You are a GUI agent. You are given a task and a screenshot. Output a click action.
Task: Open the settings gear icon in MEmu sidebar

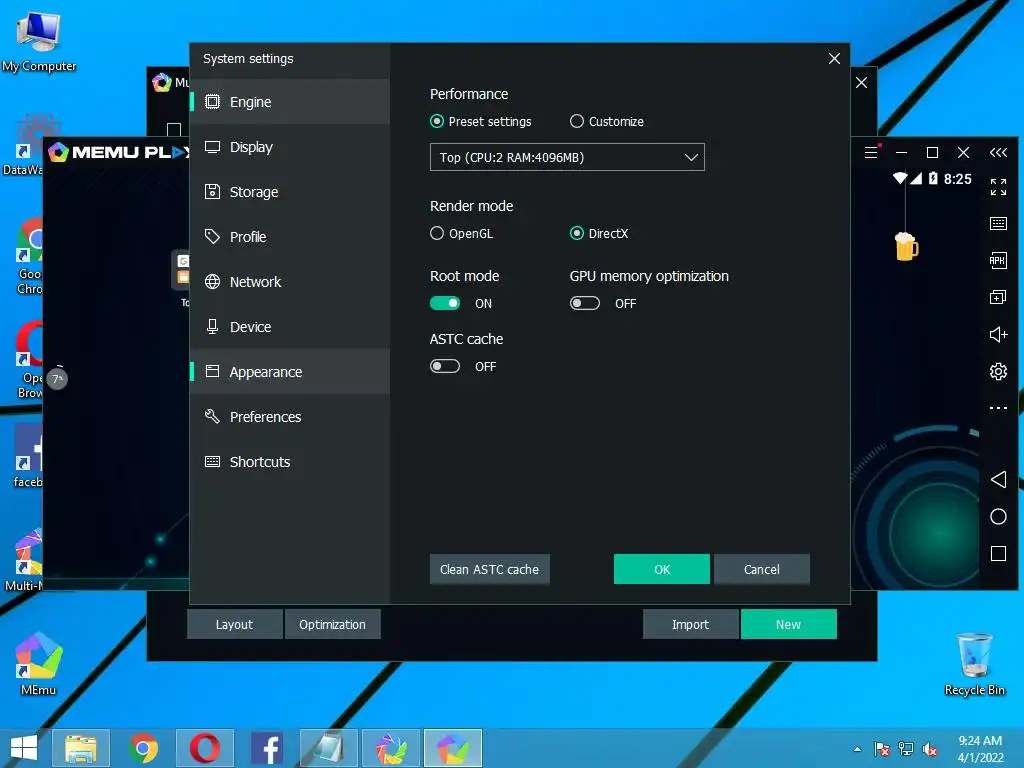pos(998,372)
